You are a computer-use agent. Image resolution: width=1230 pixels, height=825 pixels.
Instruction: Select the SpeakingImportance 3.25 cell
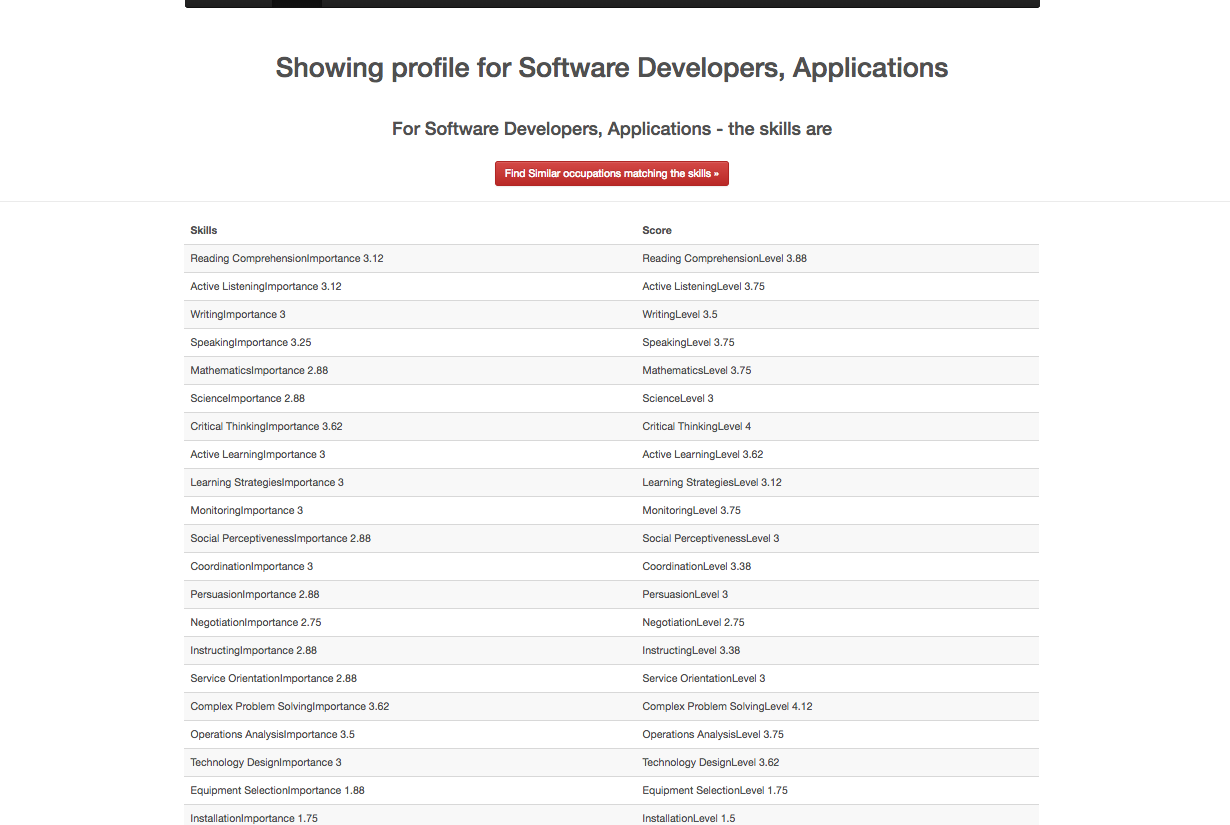coord(411,342)
